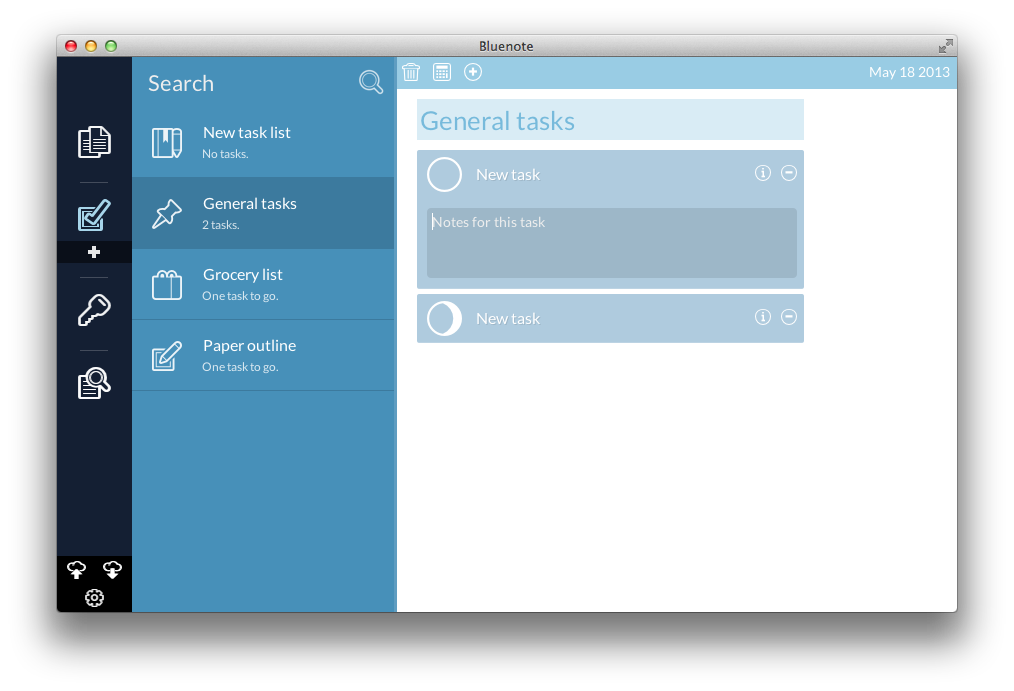
Task: Edit the General tasks title field
Action: pos(610,120)
